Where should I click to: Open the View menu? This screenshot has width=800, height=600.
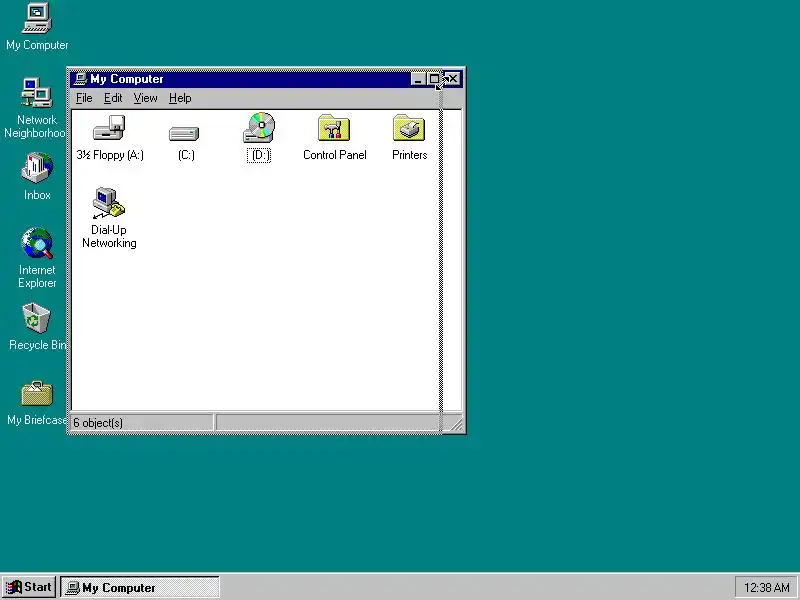click(145, 98)
